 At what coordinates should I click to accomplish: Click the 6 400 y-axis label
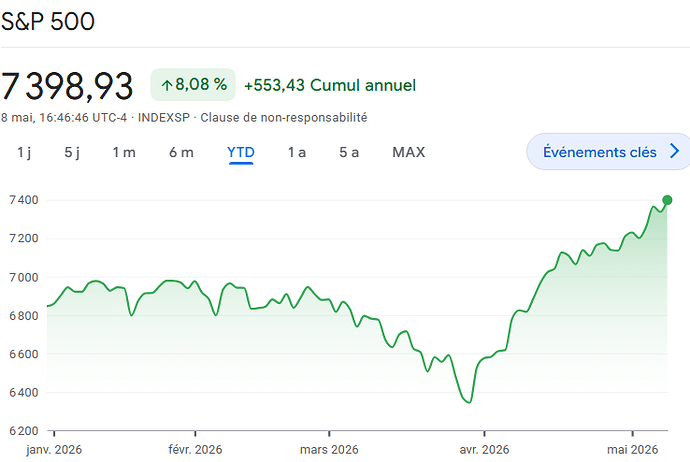click(x=24, y=392)
